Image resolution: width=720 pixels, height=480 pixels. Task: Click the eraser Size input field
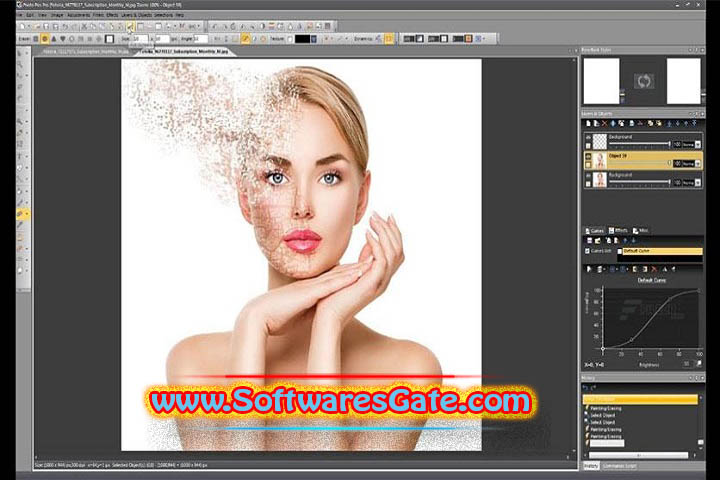(x=139, y=39)
